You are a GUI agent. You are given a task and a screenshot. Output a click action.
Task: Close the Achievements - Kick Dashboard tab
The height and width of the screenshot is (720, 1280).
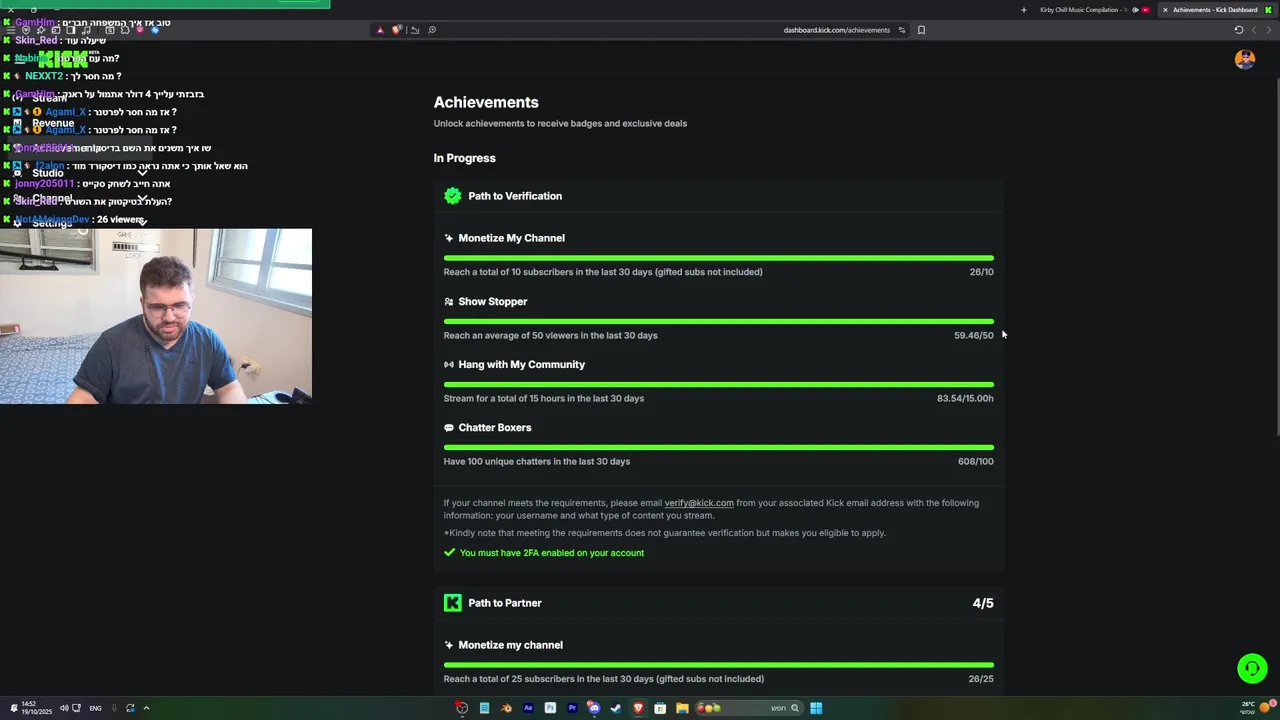[x=1165, y=10]
